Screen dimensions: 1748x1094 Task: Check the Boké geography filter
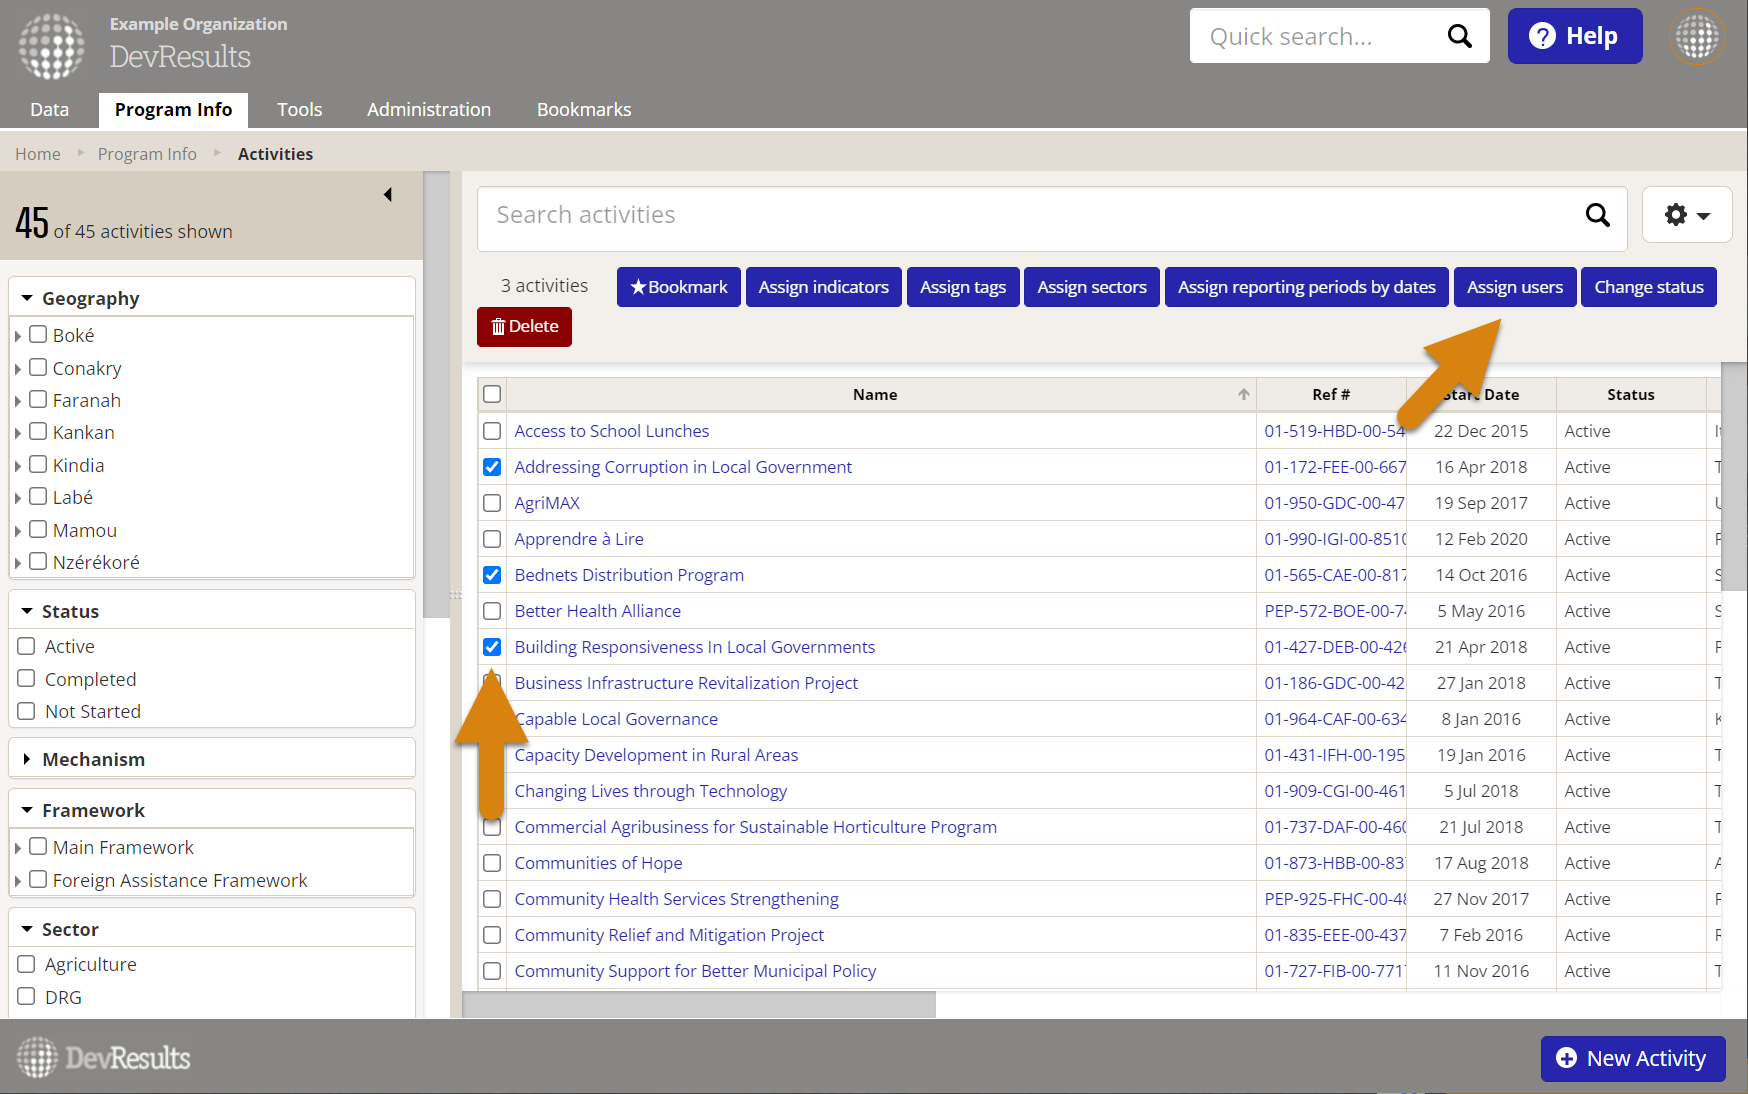coord(38,334)
